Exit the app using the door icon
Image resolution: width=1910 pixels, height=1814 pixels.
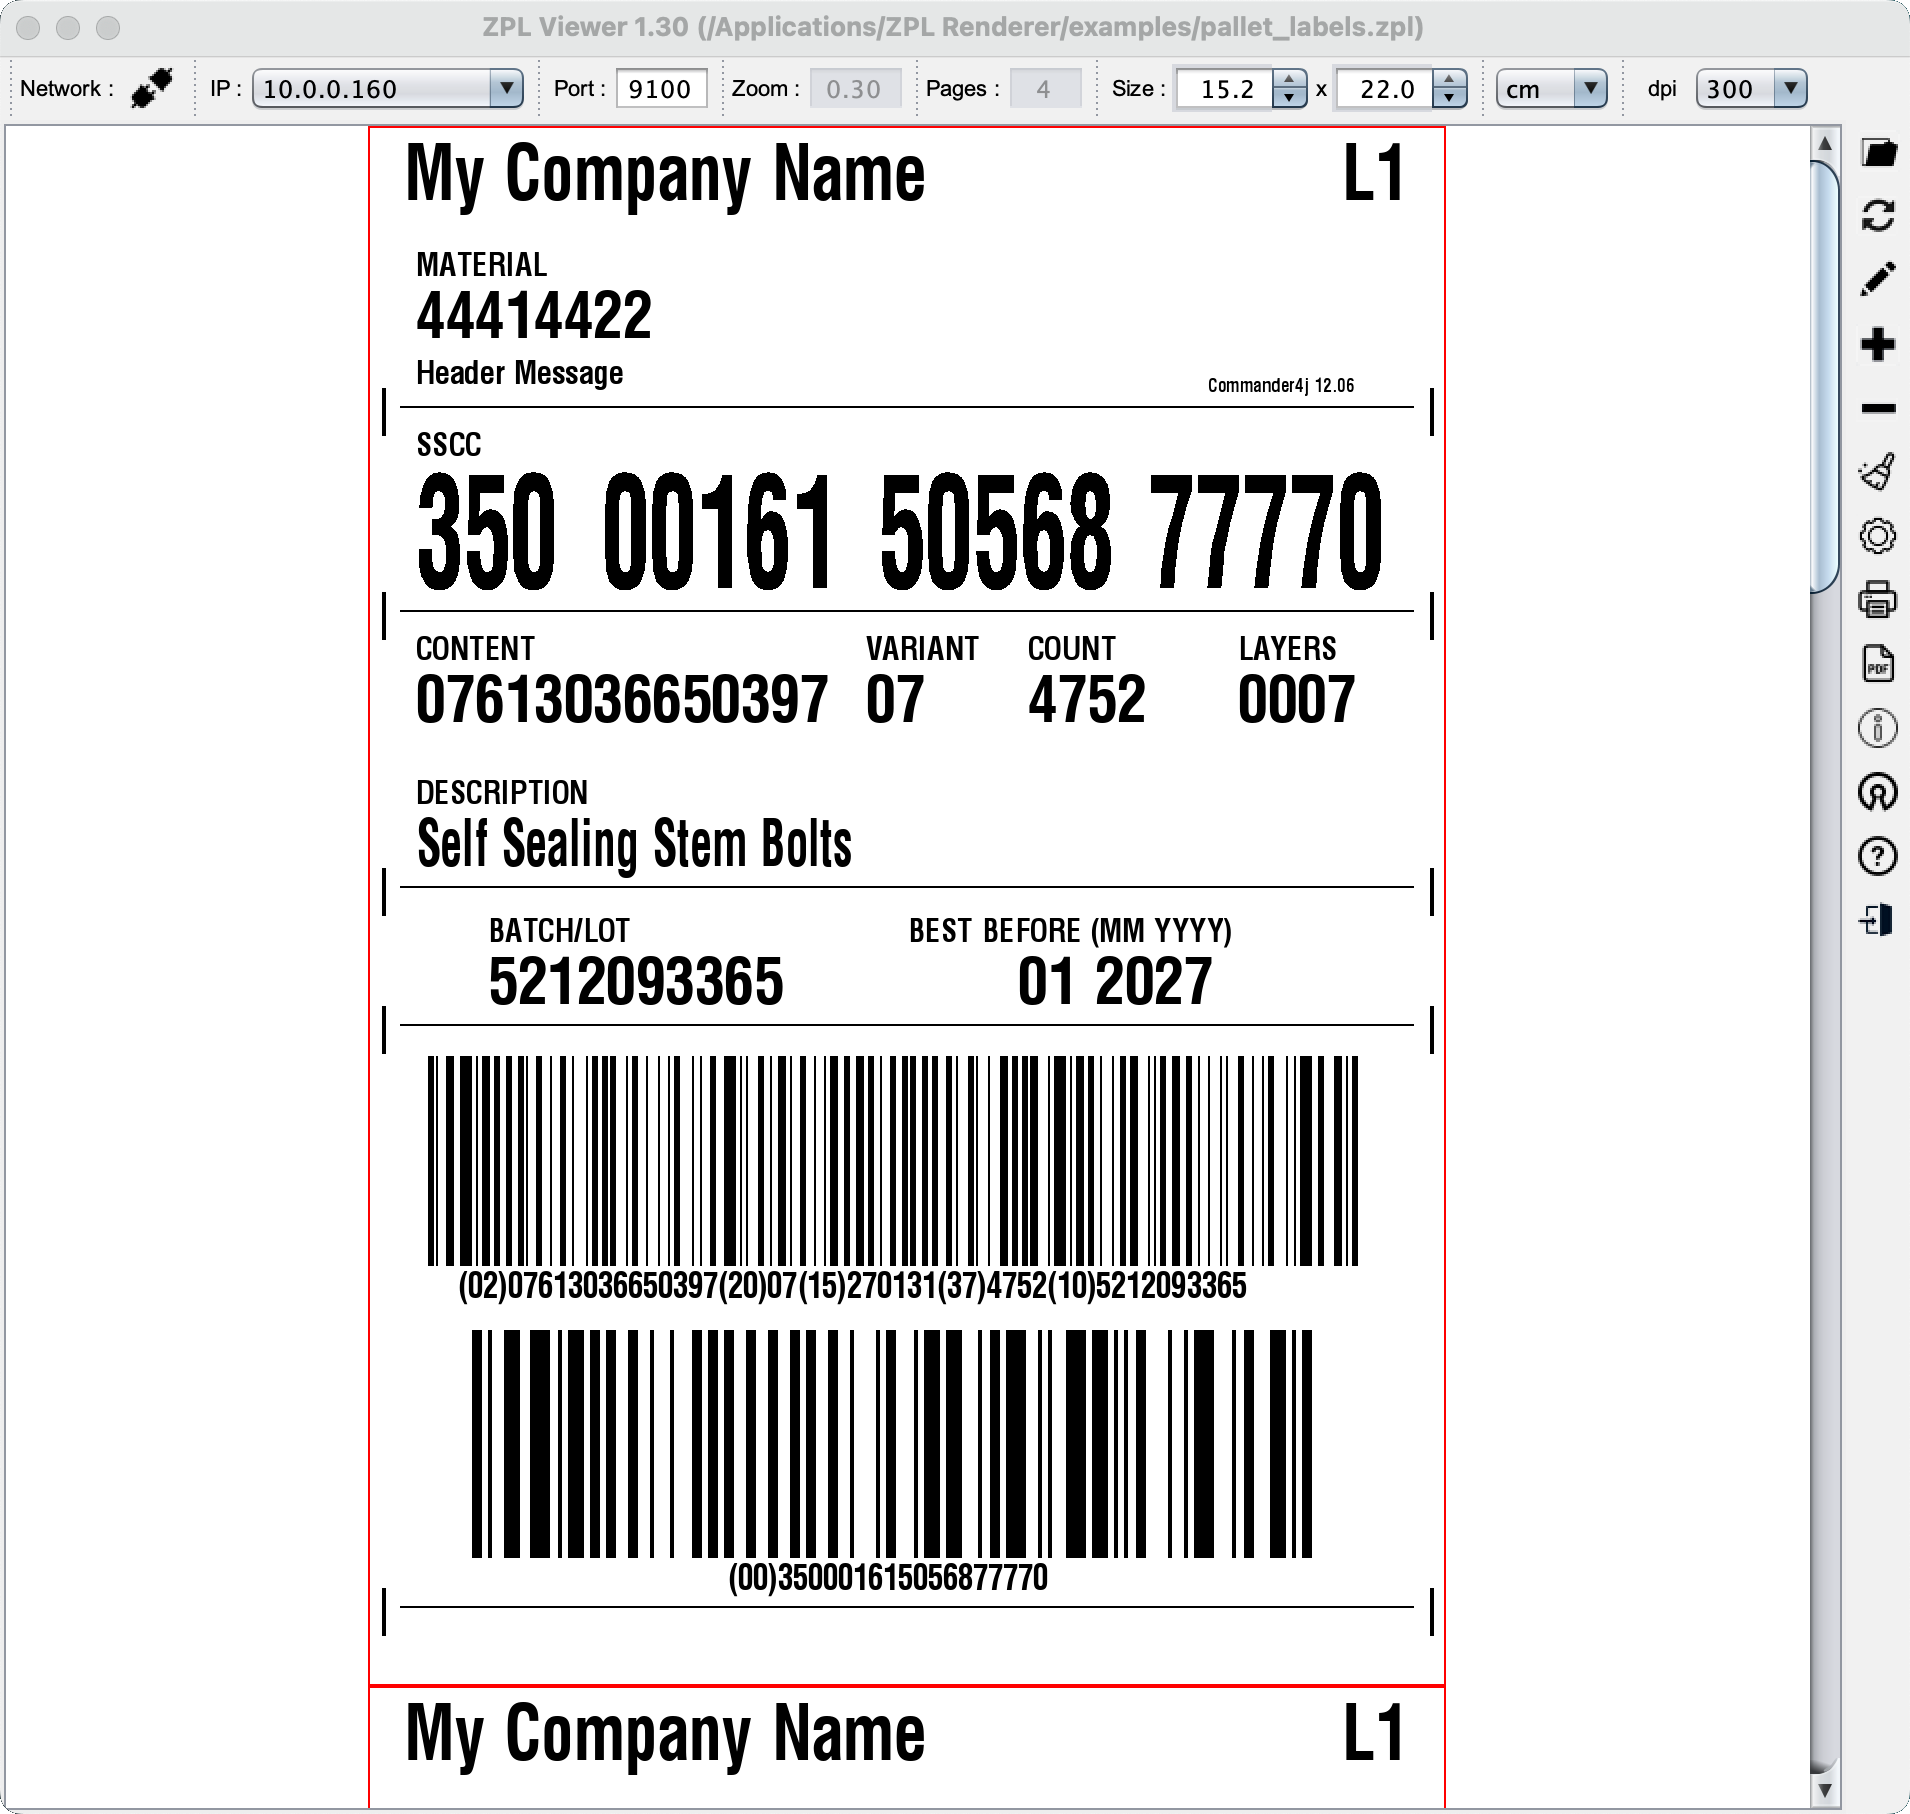pyautogui.click(x=1878, y=920)
